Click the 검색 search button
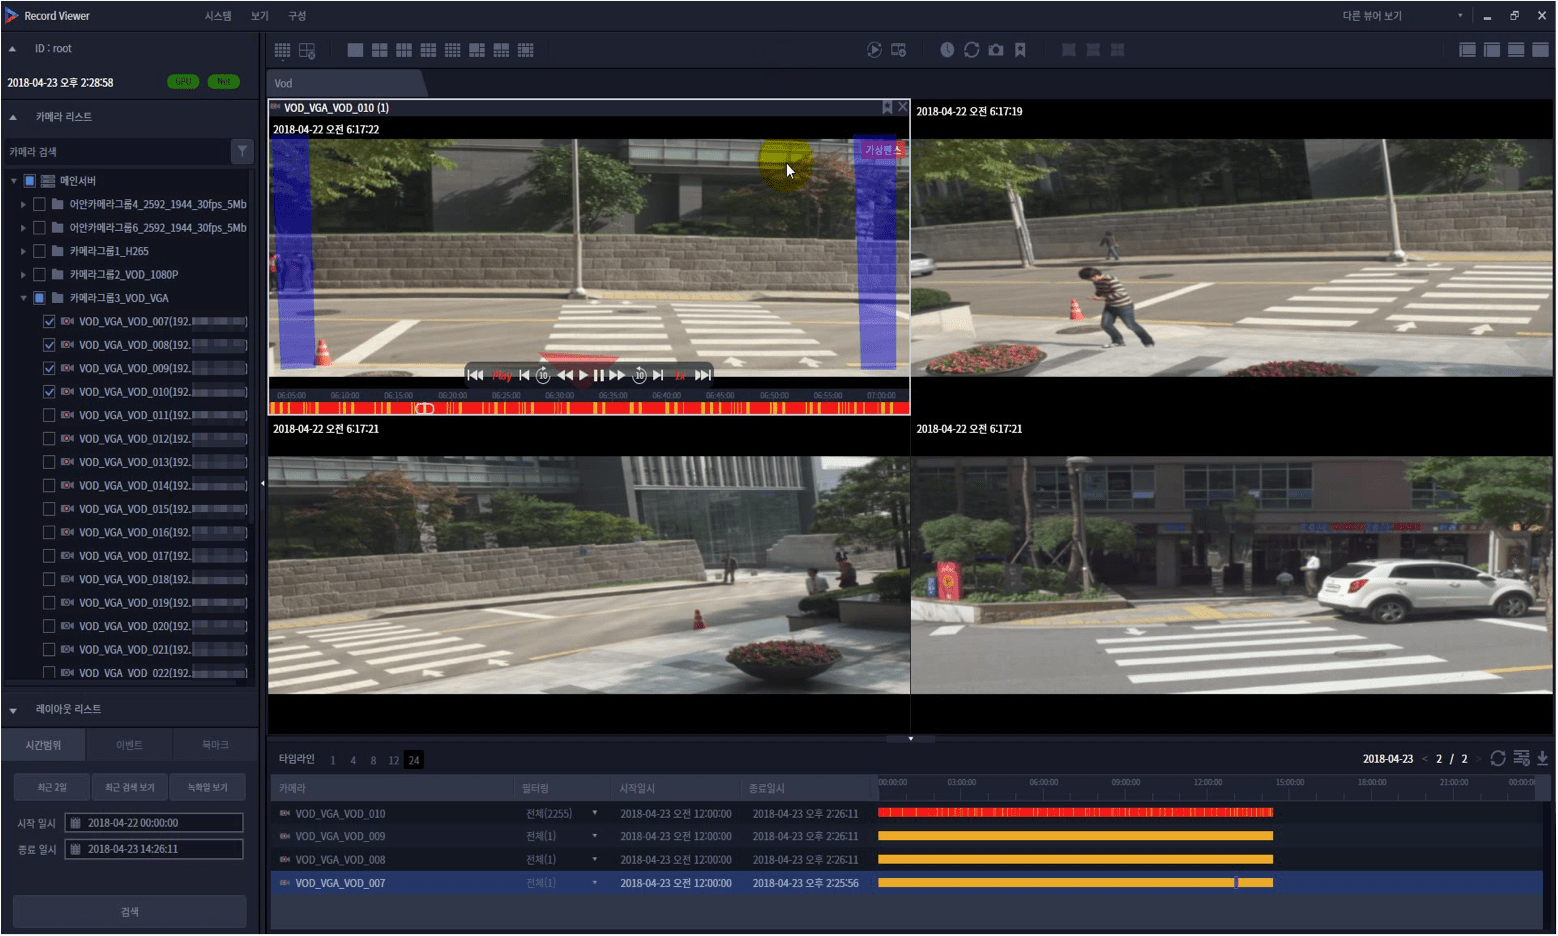 click(x=130, y=912)
